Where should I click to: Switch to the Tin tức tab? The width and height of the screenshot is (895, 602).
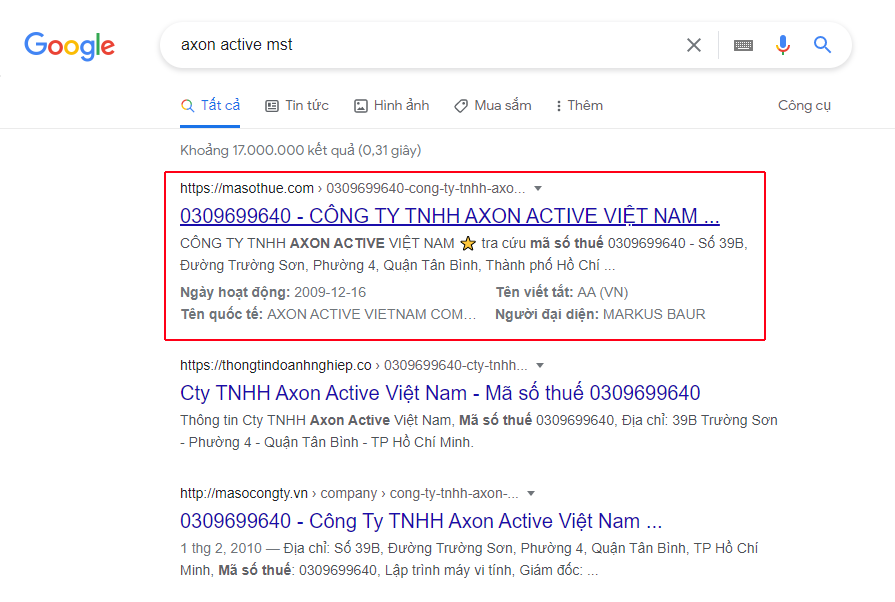coord(297,106)
